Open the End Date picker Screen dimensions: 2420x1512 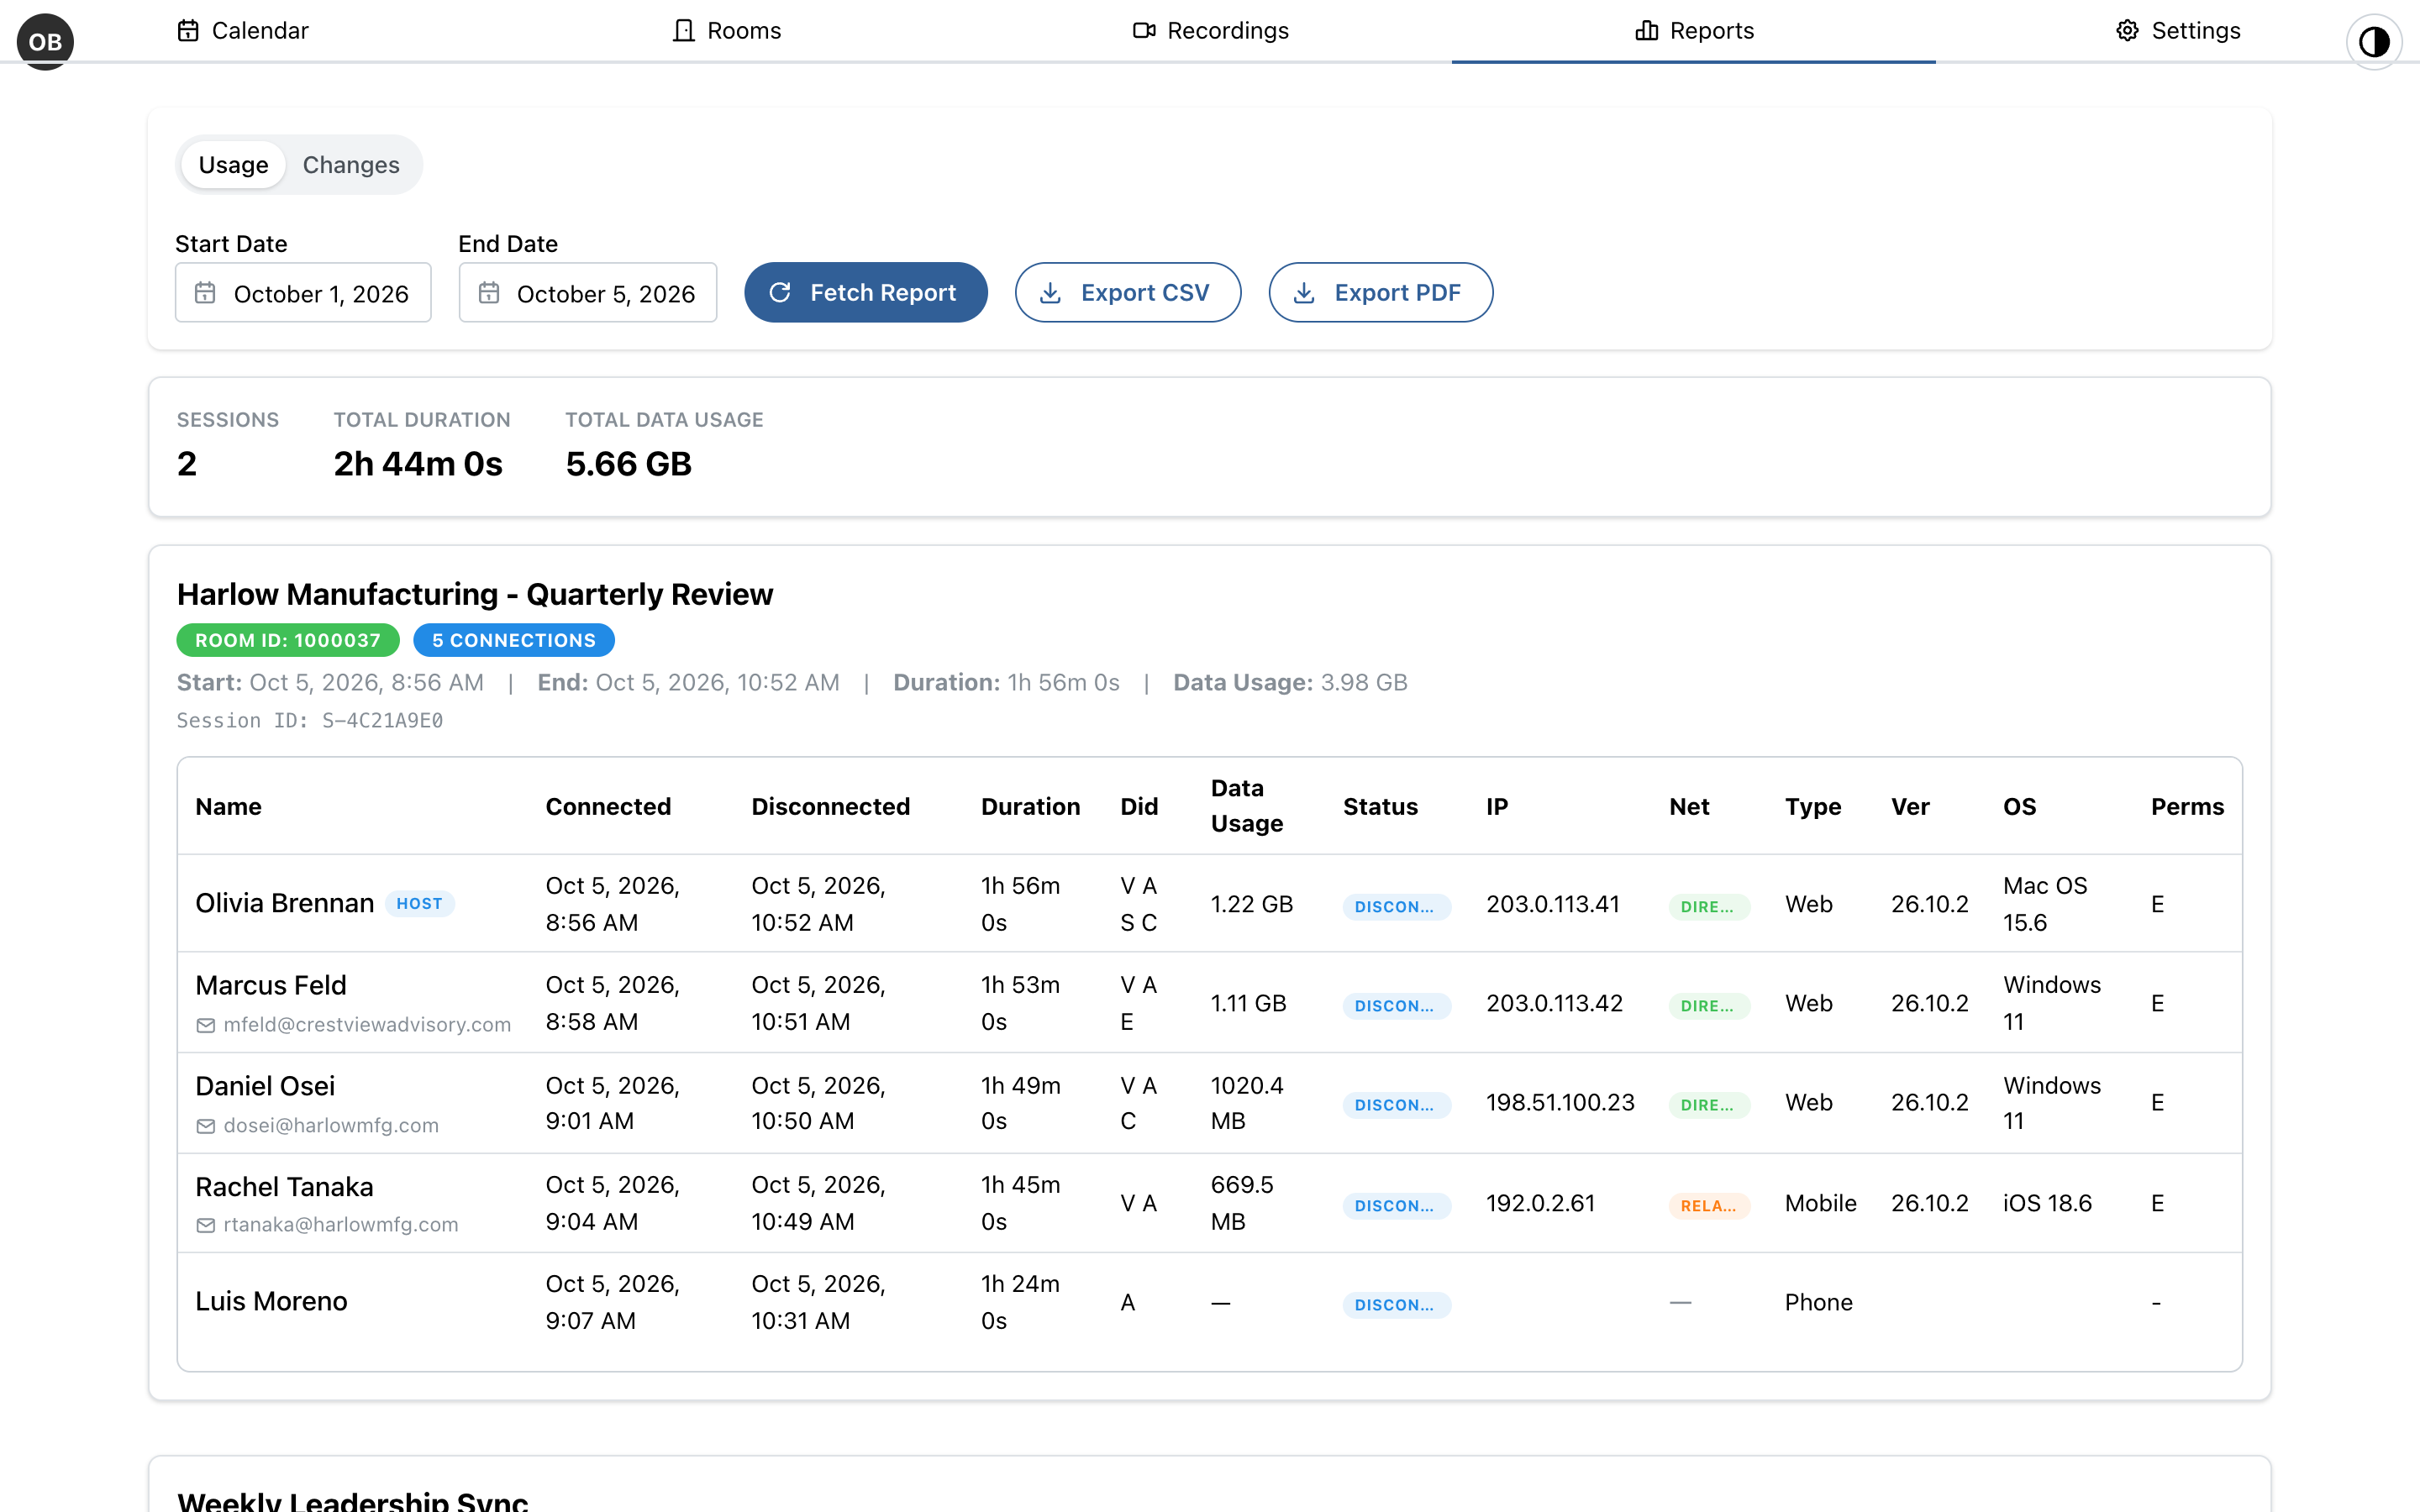pos(588,293)
